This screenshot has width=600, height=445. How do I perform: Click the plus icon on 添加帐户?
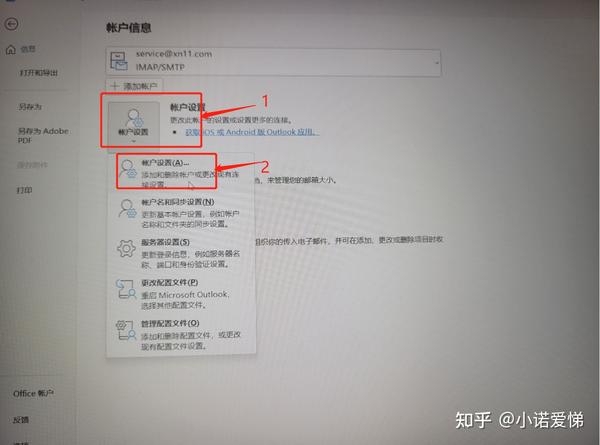[x=115, y=86]
